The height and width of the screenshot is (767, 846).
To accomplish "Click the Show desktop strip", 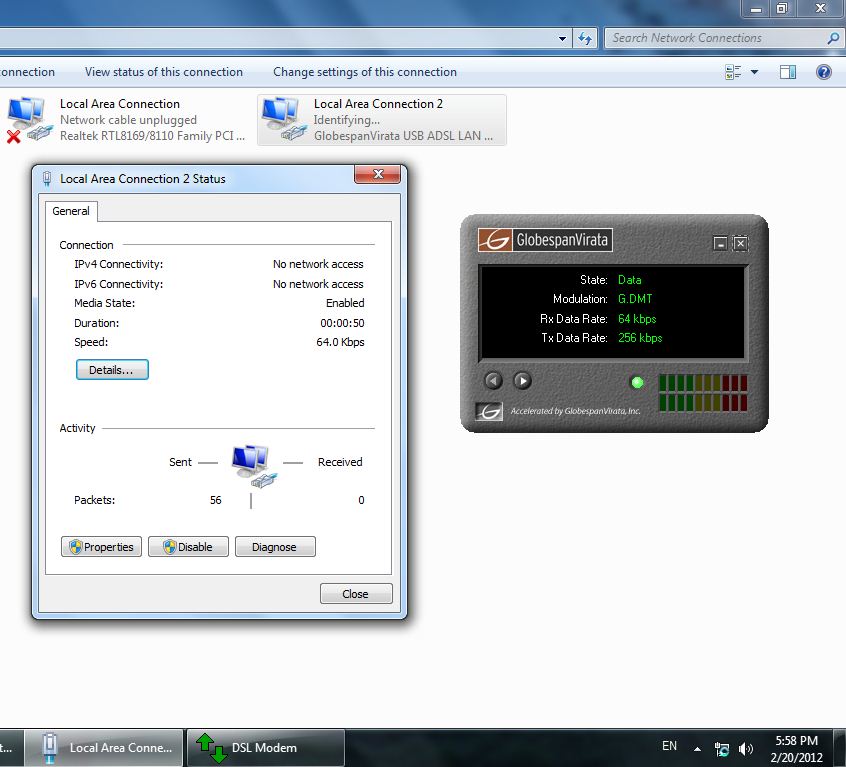I will point(840,748).
